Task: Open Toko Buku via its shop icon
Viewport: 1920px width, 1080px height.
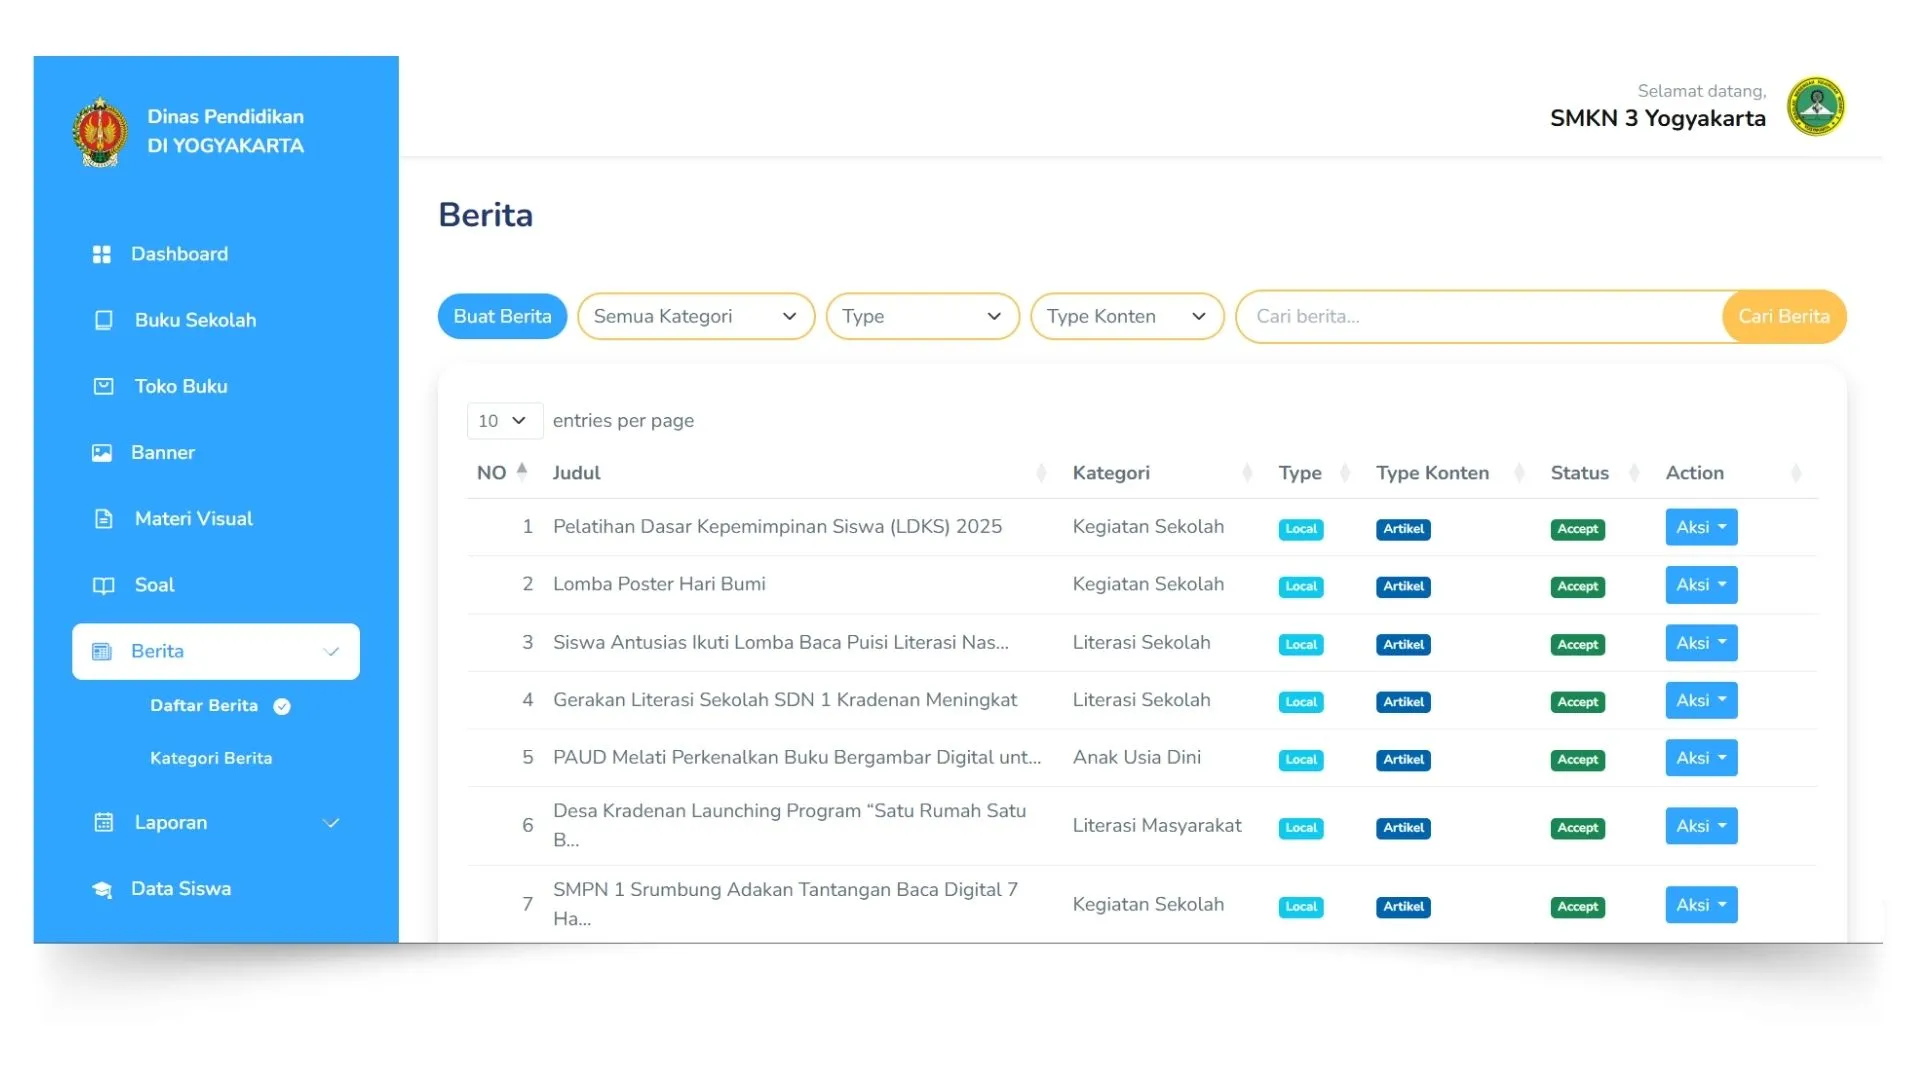Action: pos(105,386)
